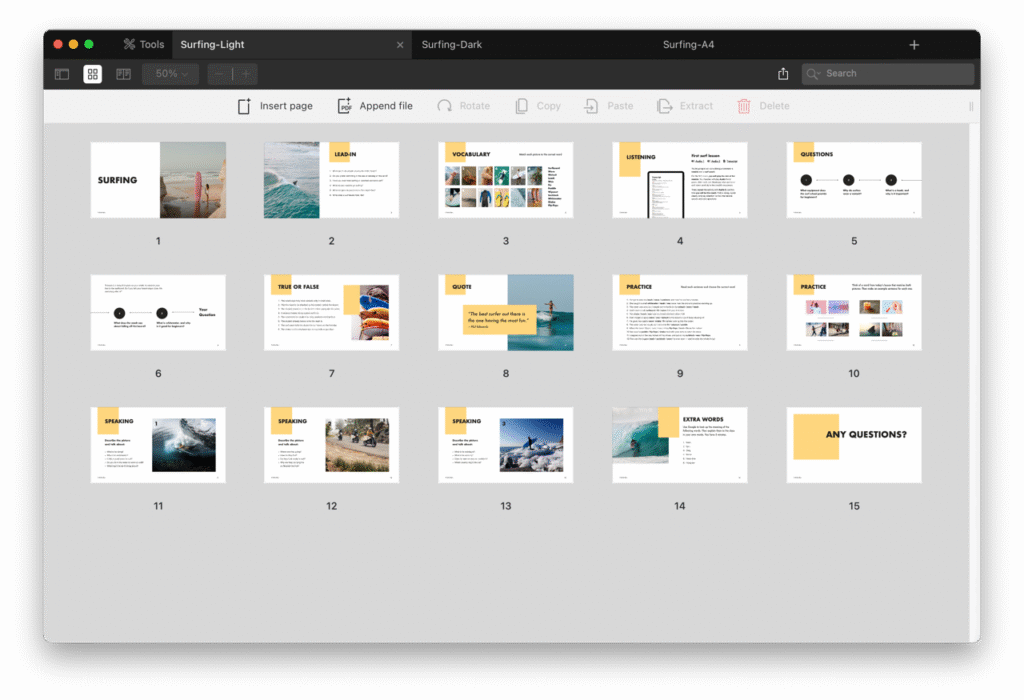This screenshot has height=700, width=1024.
Task: Toggle the sidebar panel view icon
Action: 62,74
